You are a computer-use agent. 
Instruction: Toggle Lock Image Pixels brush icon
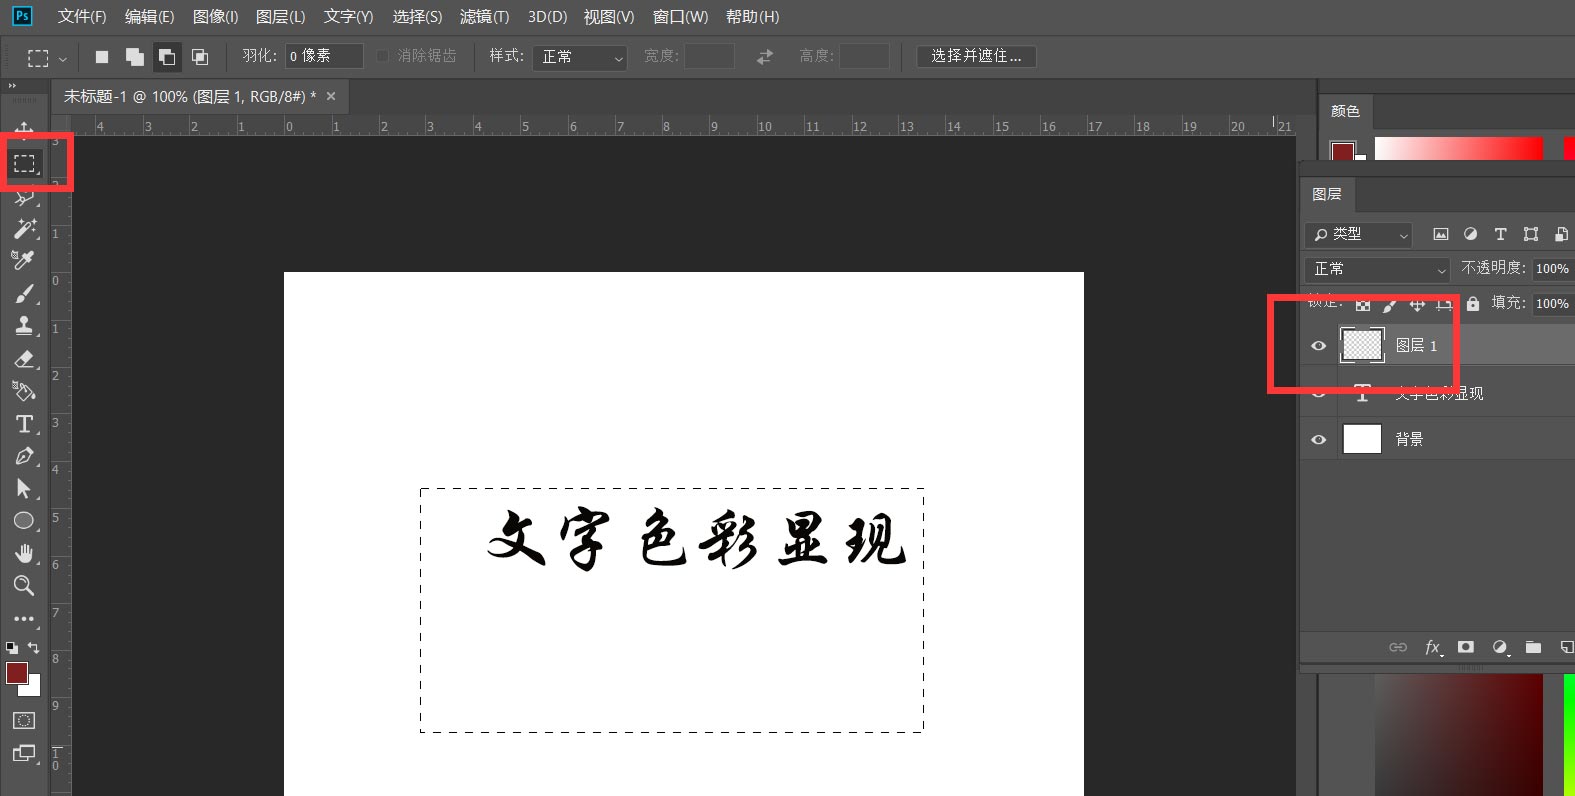(x=1389, y=304)
